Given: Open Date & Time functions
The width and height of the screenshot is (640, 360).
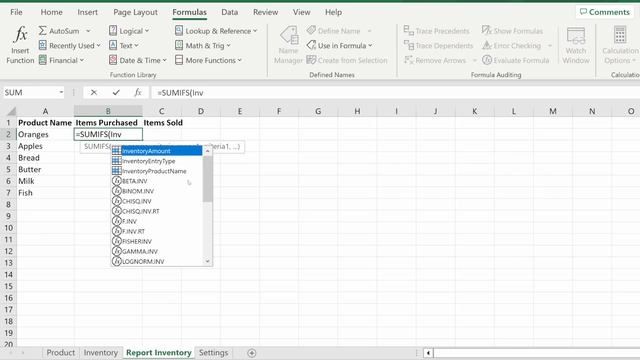Looking at the screenshot, I should pos(138,60).
